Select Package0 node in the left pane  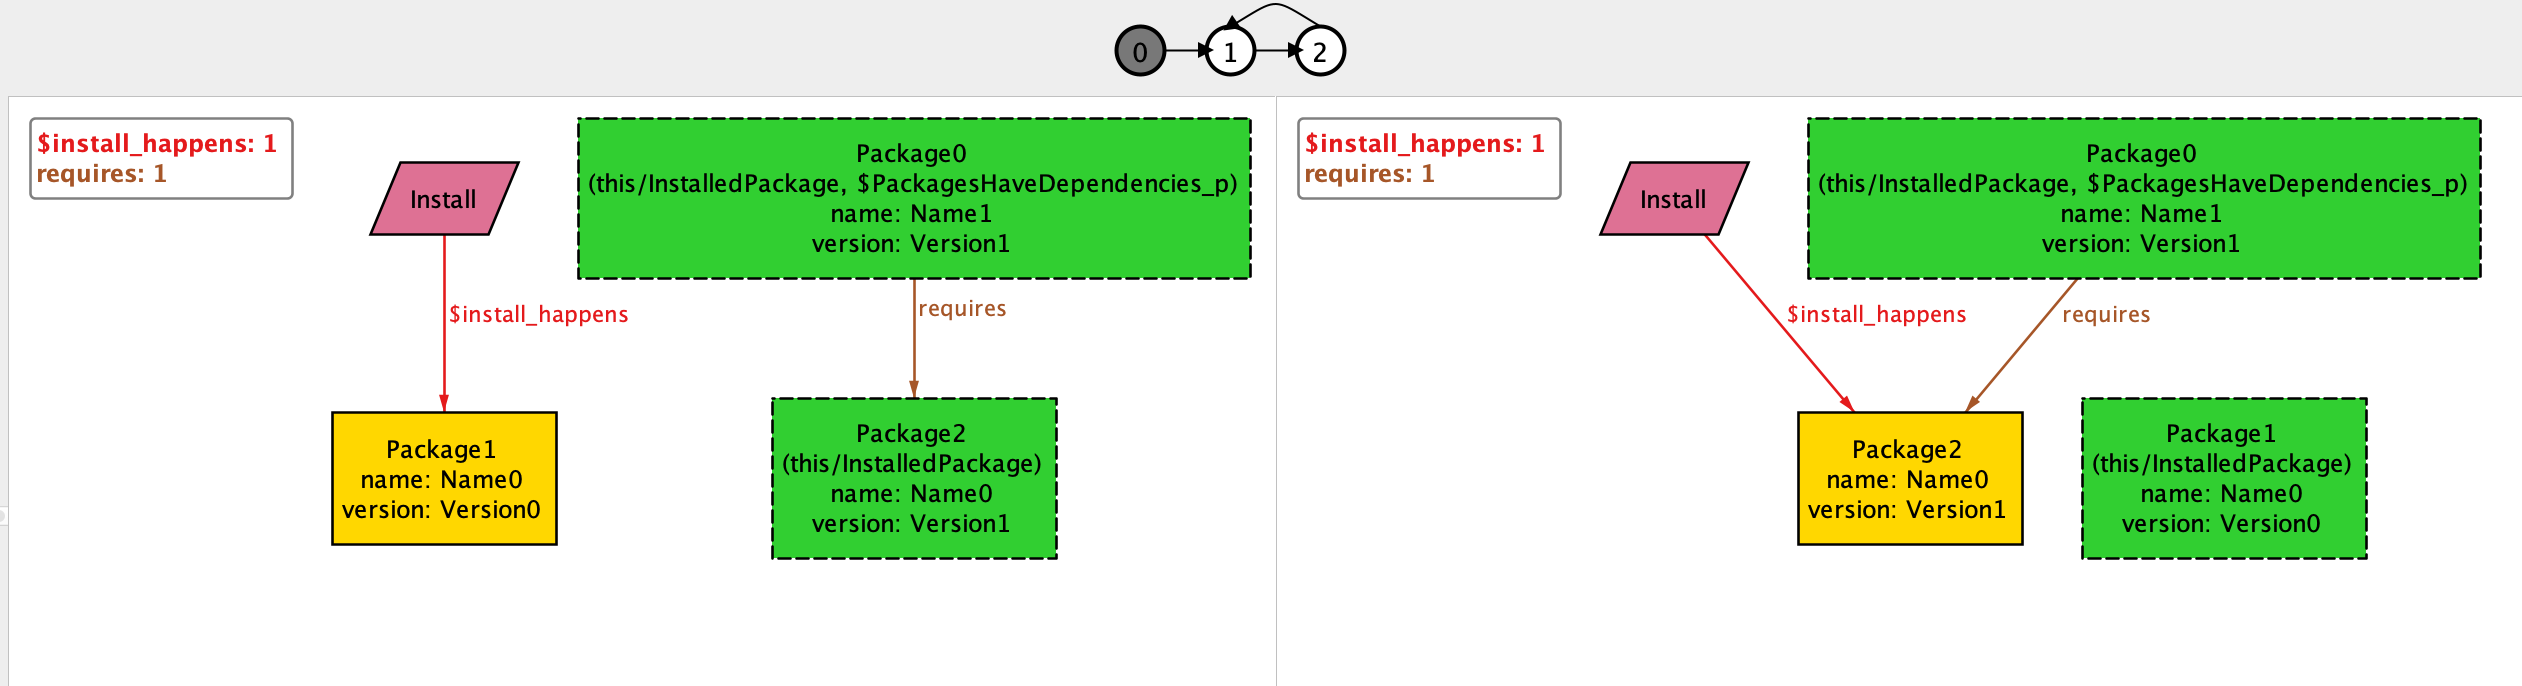coord(914,198)
